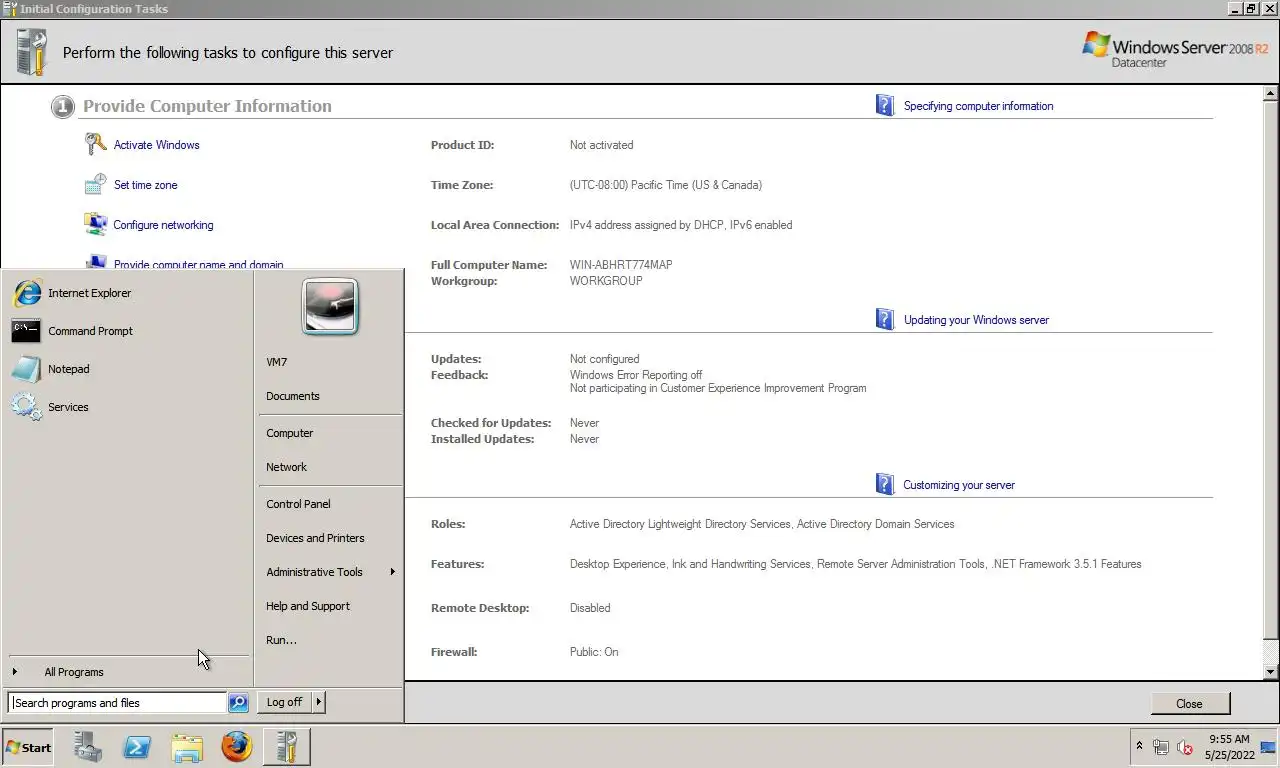Click the Set time zone clock icon
Screen dimensions: 1280x768
(x=96, y=184)
